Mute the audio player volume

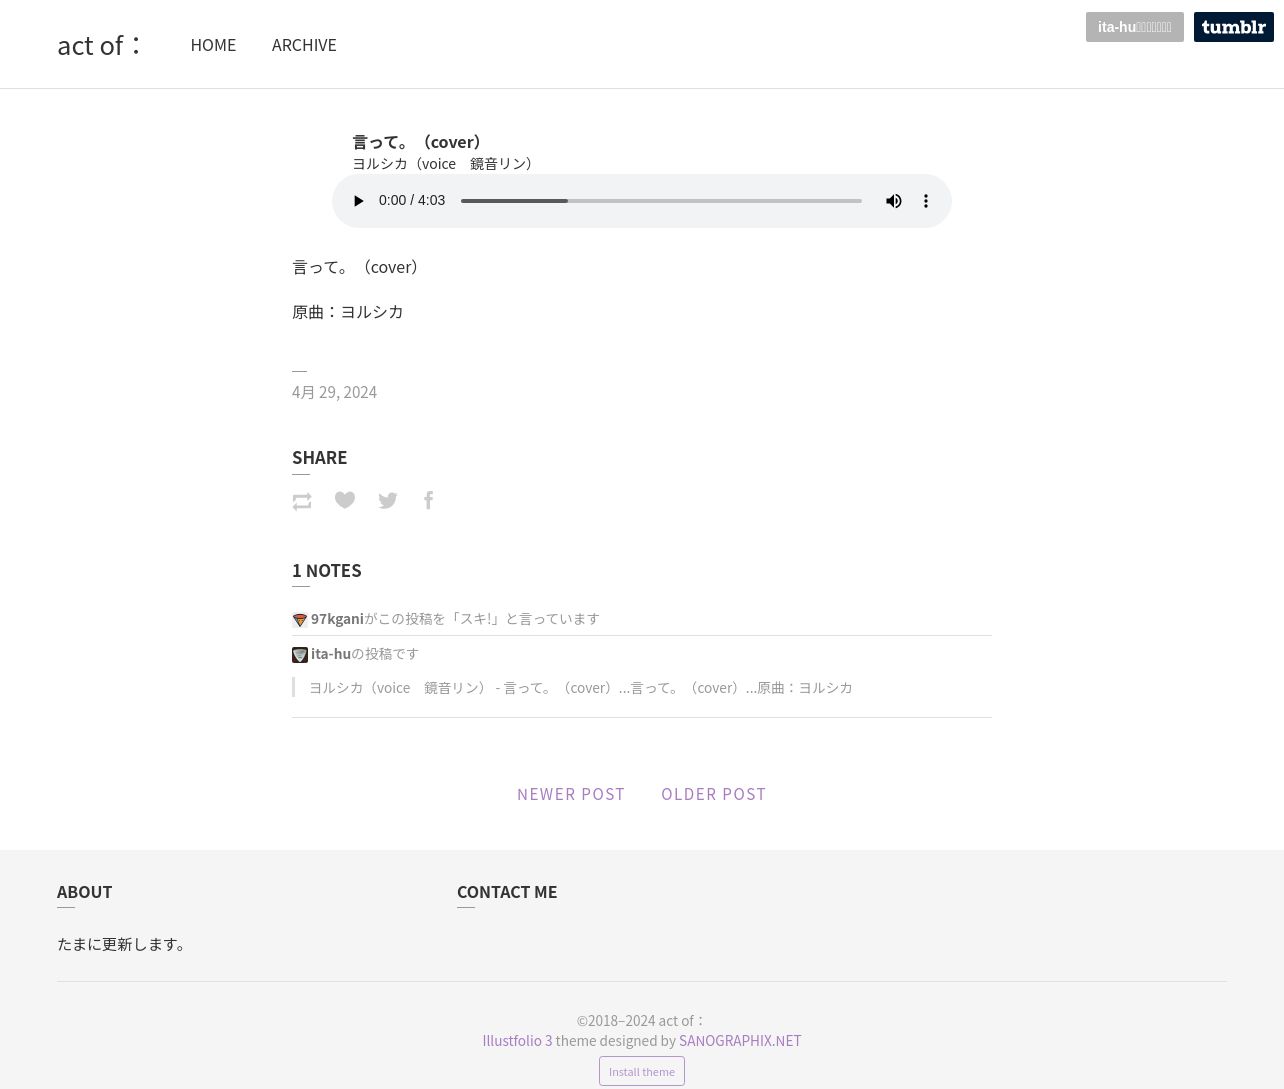[x=894, y=201]
